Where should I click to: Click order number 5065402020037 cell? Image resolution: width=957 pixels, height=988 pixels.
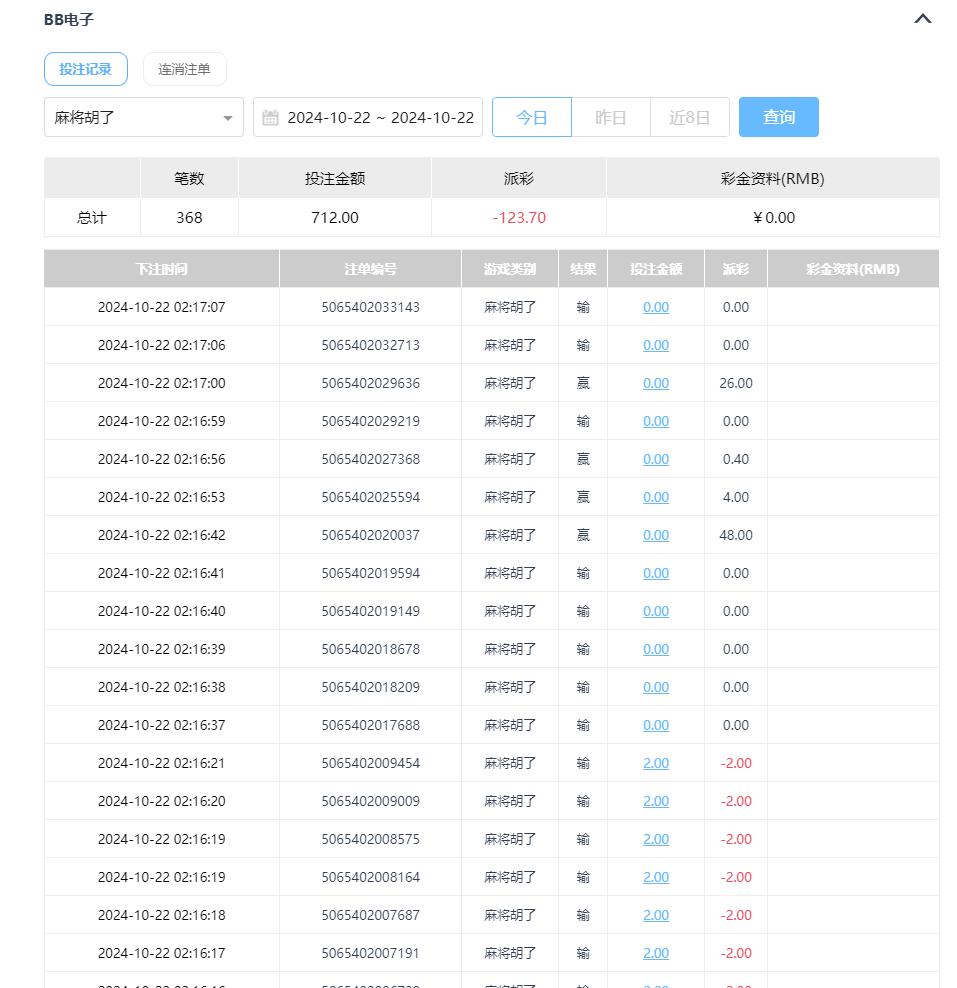[370, 535]
